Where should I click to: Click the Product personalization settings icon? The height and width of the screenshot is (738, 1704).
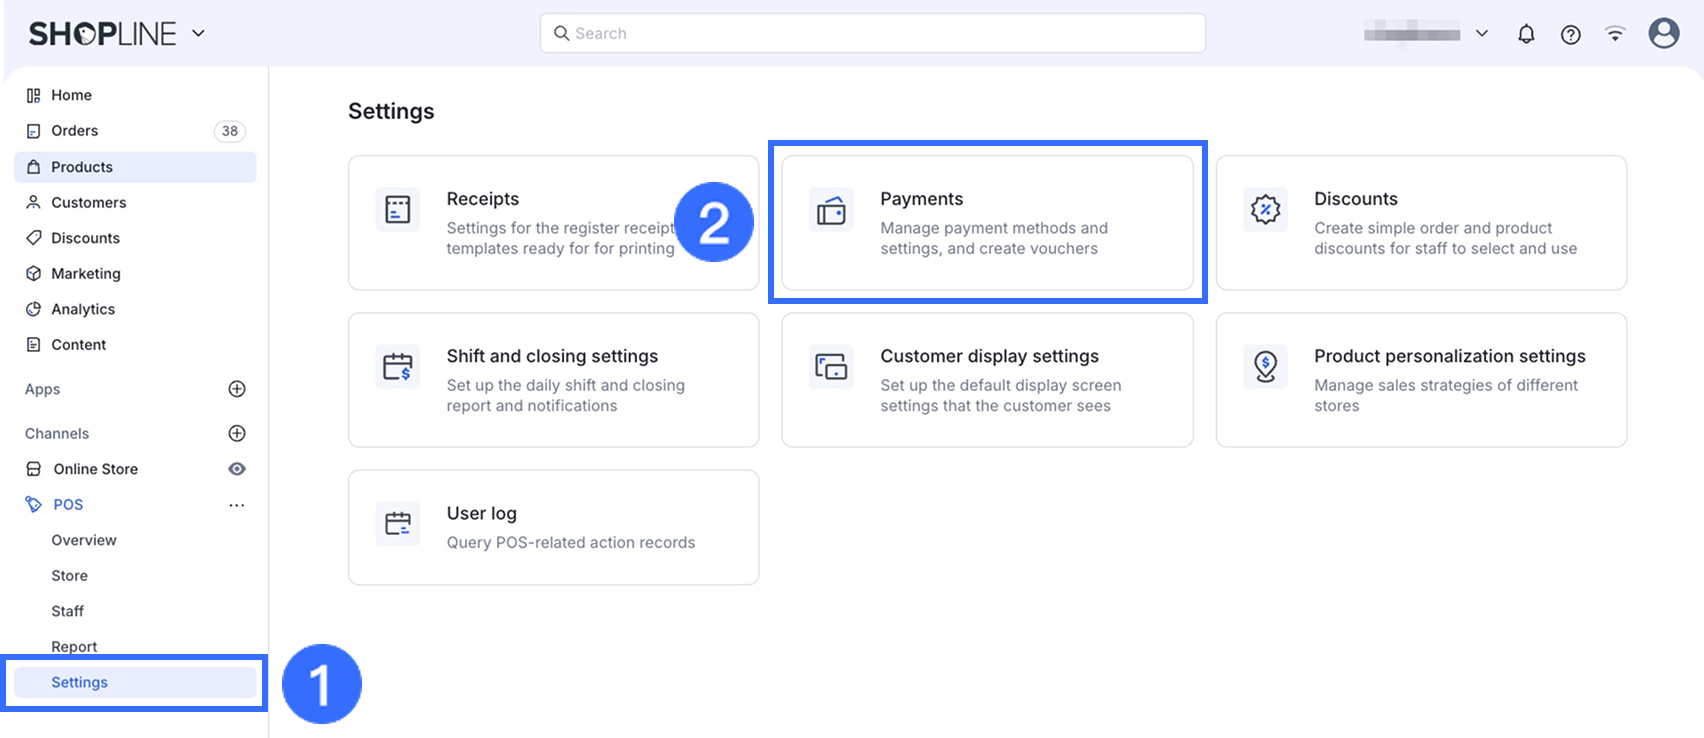tap(1265, 367)
